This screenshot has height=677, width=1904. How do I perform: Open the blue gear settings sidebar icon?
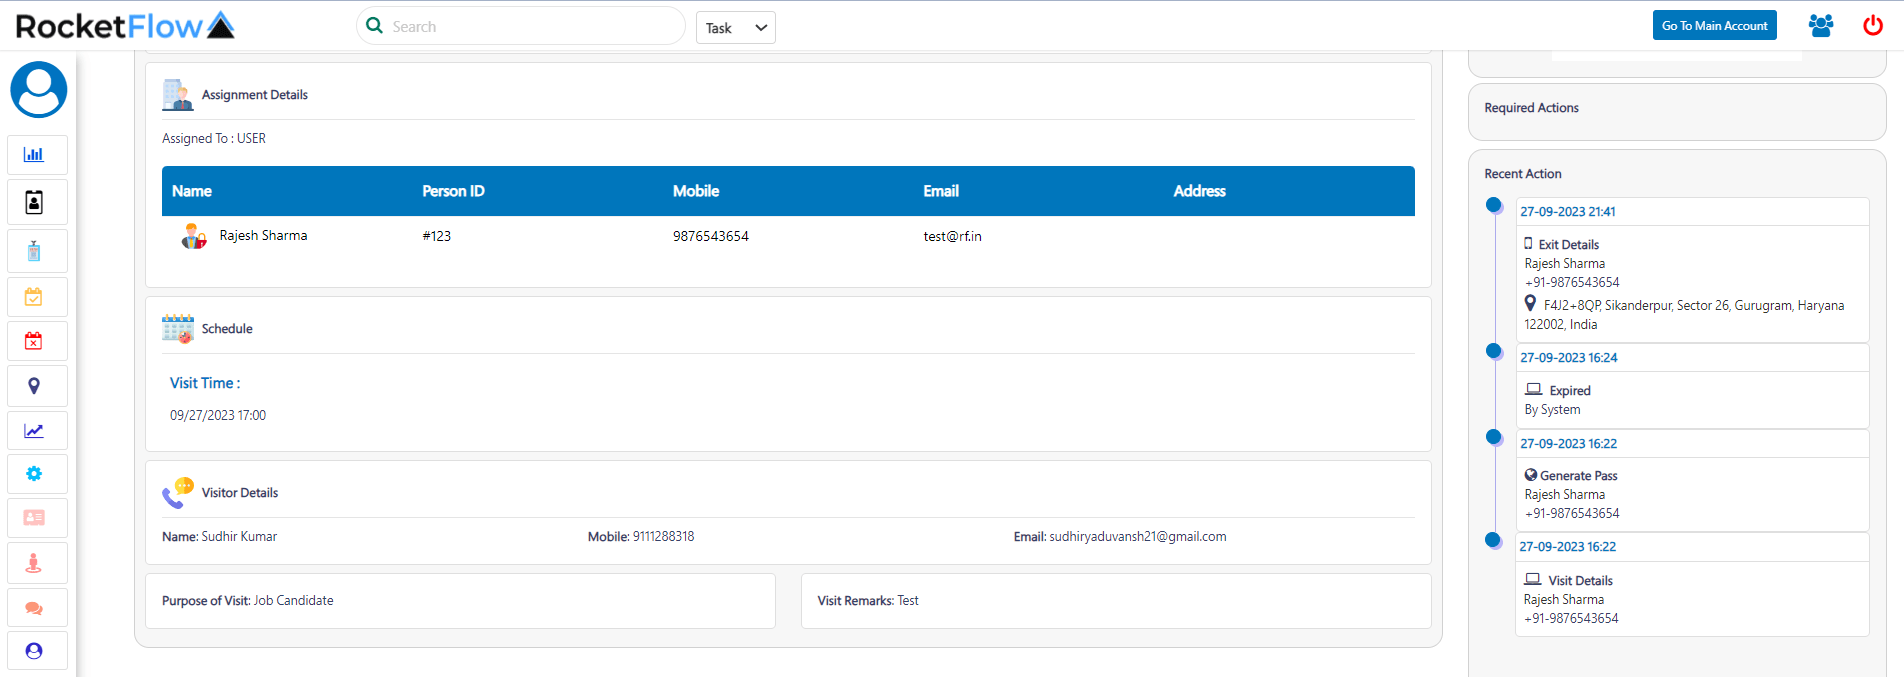tap(34, 474)
